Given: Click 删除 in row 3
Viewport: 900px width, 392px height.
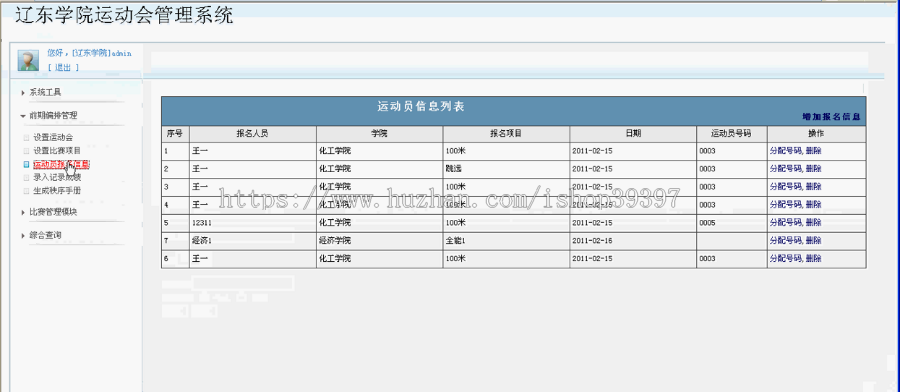Looking at the screenshot, I should point(813,187).
